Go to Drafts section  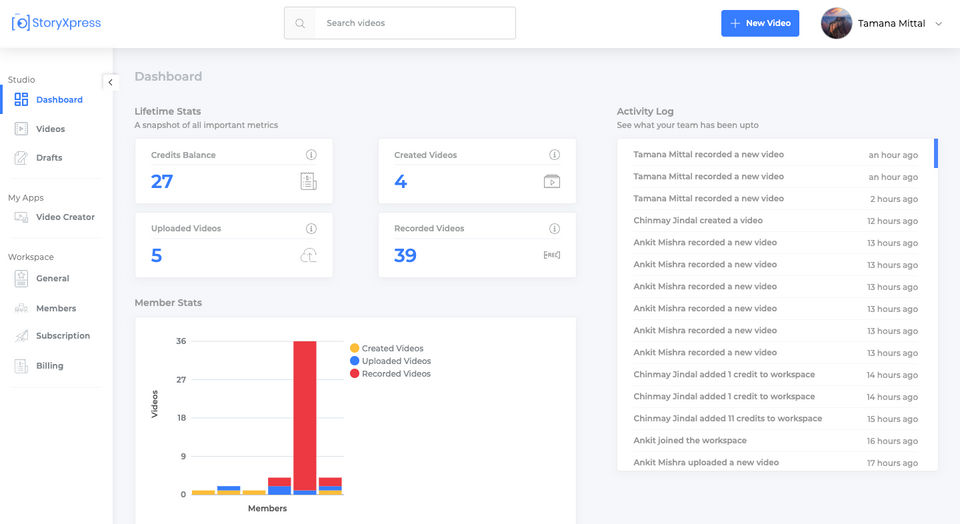(x=49, y=158)
